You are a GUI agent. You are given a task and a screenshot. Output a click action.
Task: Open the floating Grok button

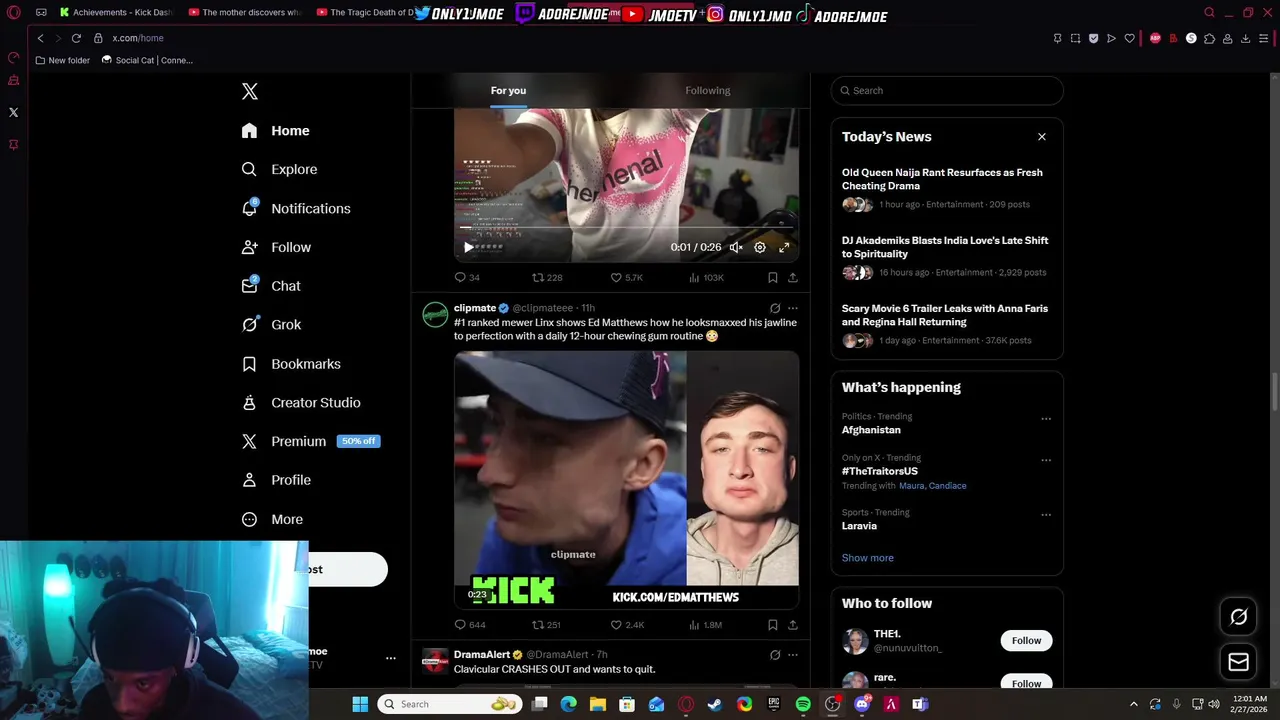tap(1238, 617)
